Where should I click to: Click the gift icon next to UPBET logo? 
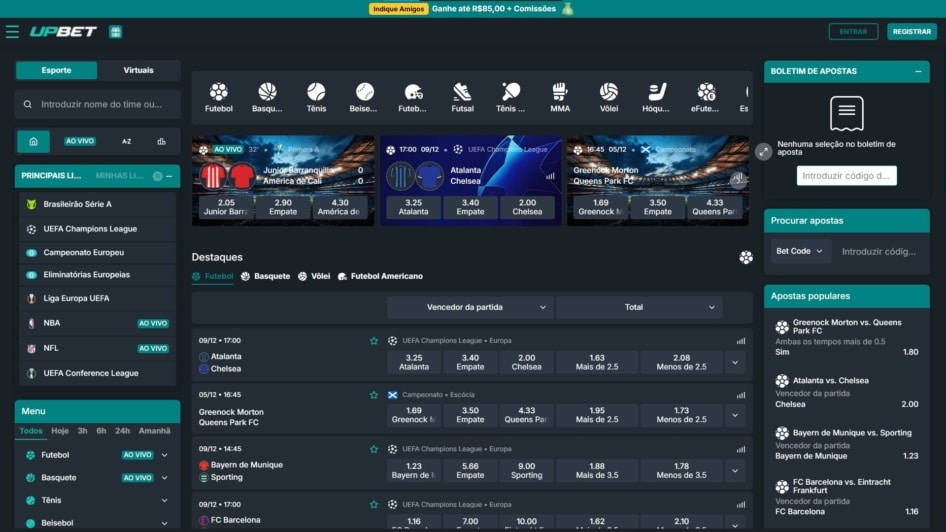(115, 32)
